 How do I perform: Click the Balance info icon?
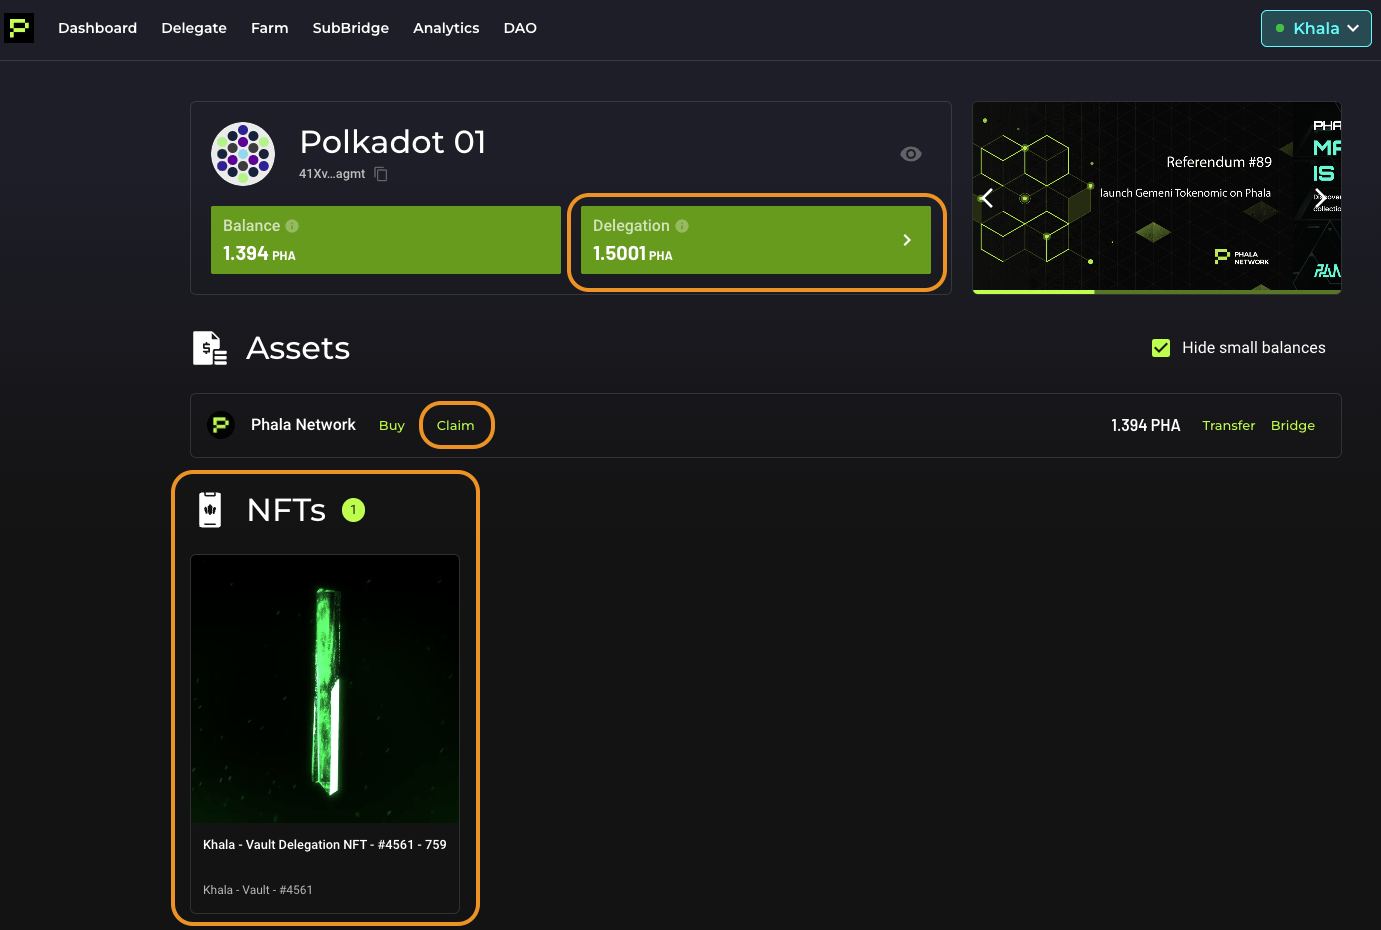pos(292,226)
